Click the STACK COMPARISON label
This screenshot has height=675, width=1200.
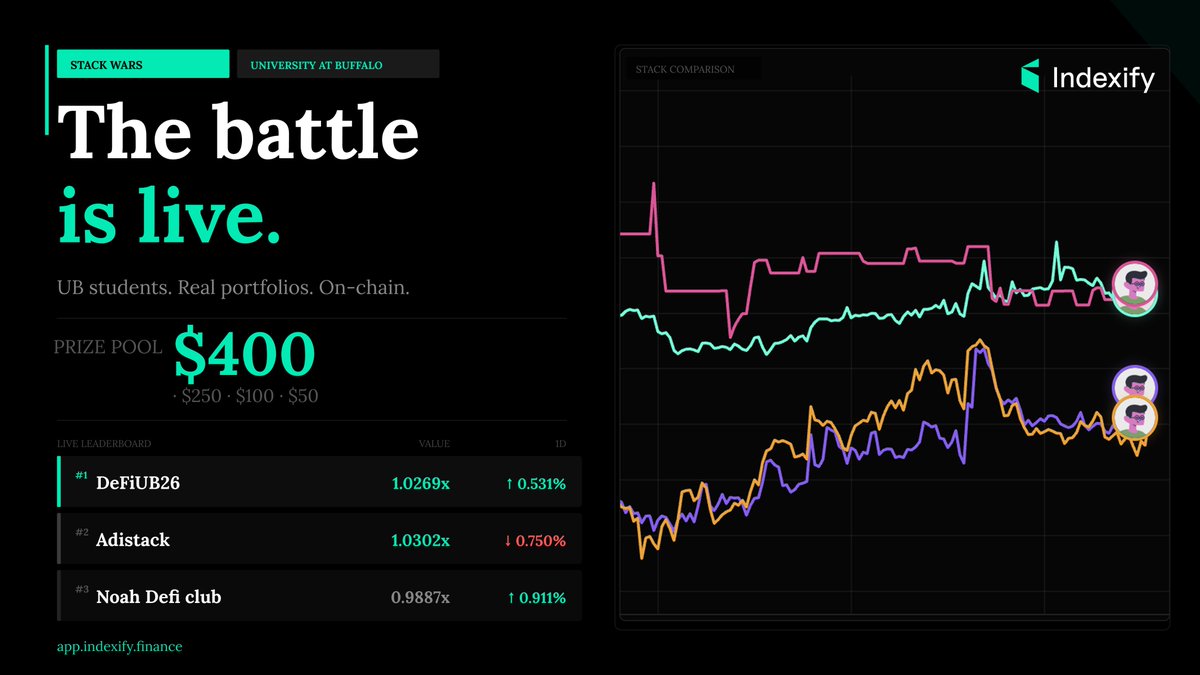click(685, 70)
